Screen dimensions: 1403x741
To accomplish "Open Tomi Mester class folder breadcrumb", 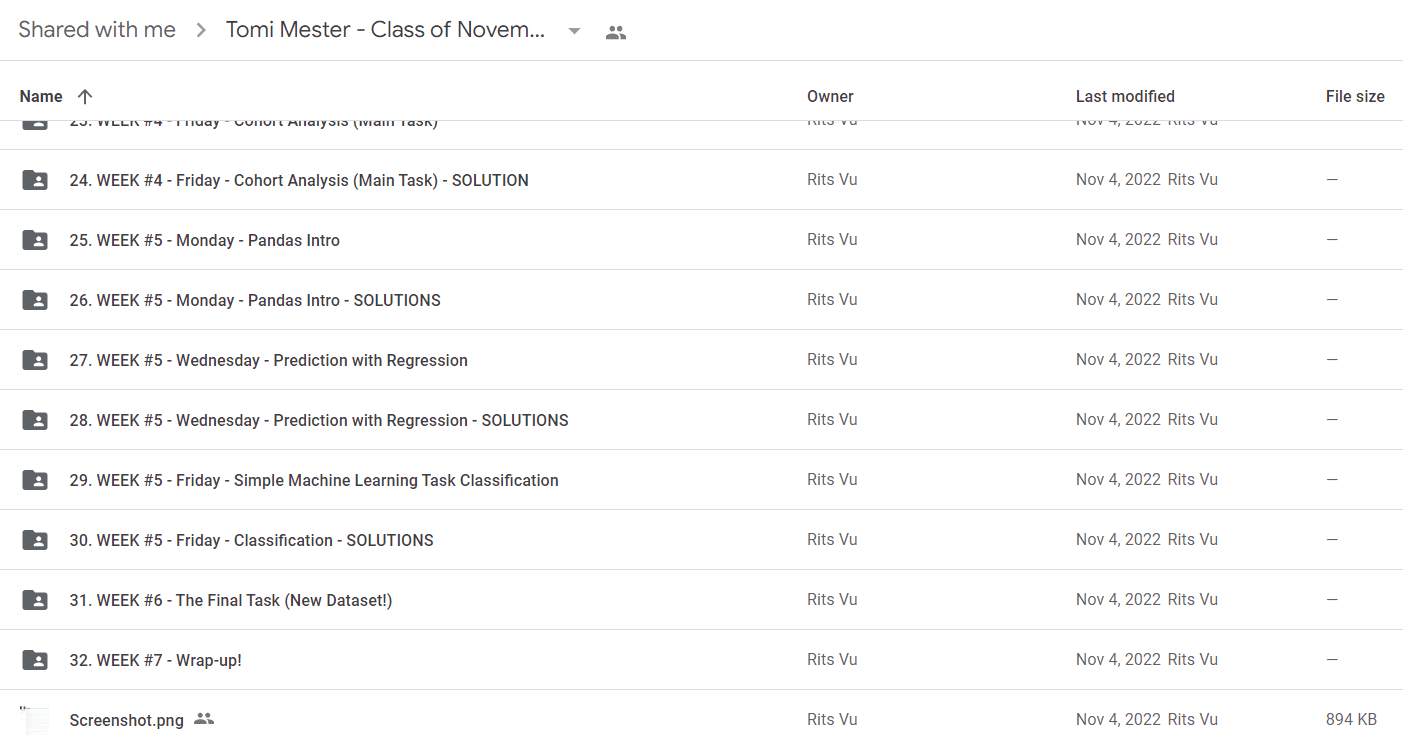I will pos(386,30).
